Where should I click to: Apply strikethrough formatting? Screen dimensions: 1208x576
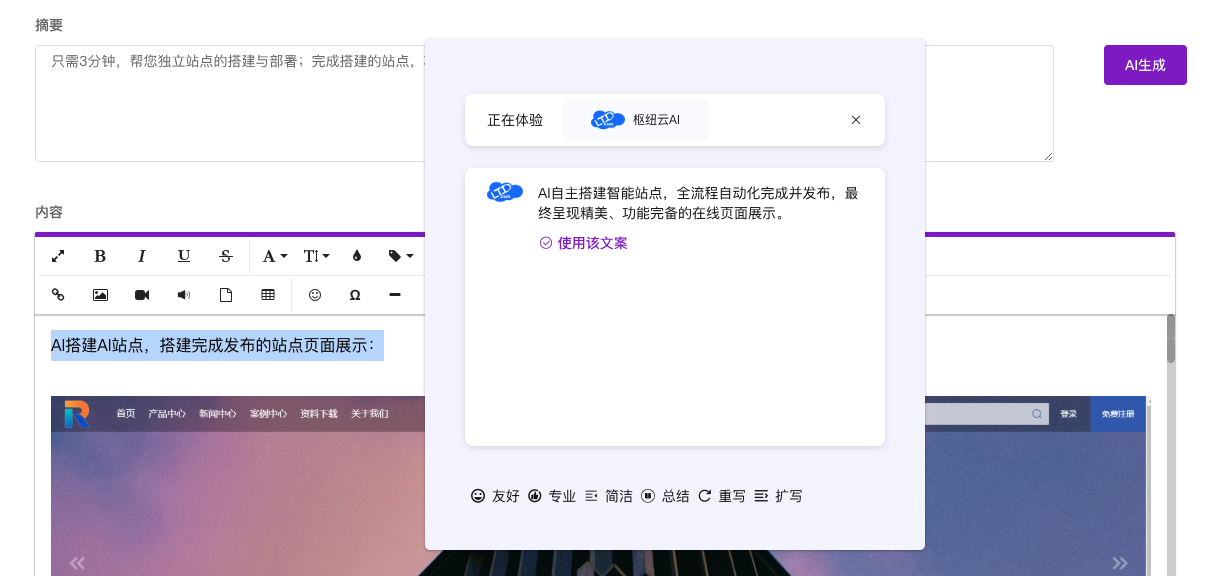pos(226,256)
